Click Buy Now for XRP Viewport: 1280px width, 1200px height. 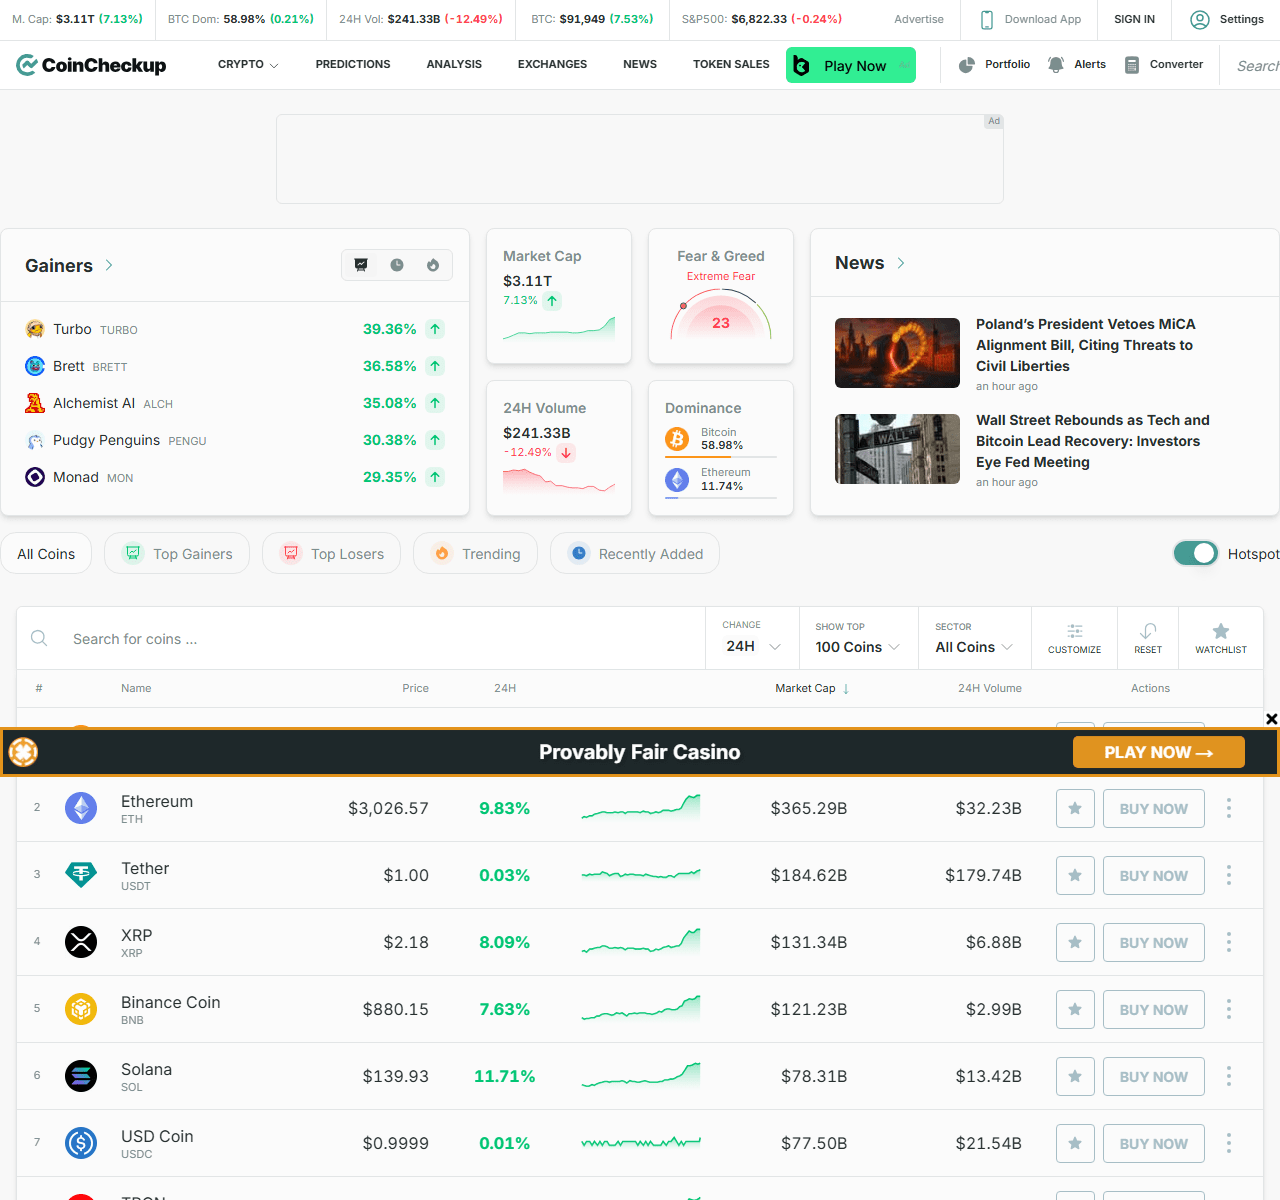click(x=1153, y=942)
